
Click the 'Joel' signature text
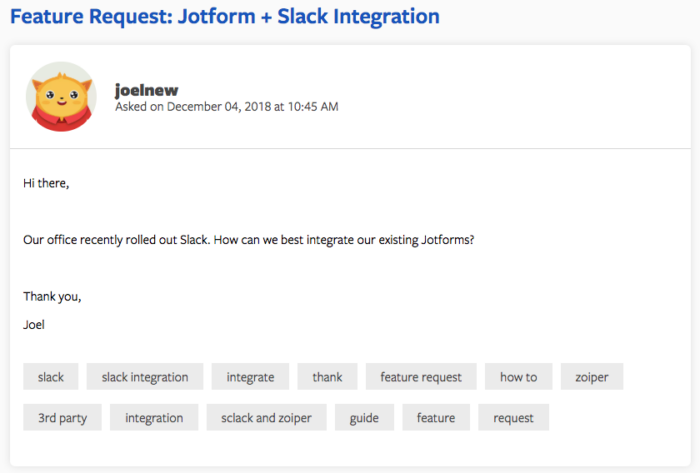click(34, 324)
